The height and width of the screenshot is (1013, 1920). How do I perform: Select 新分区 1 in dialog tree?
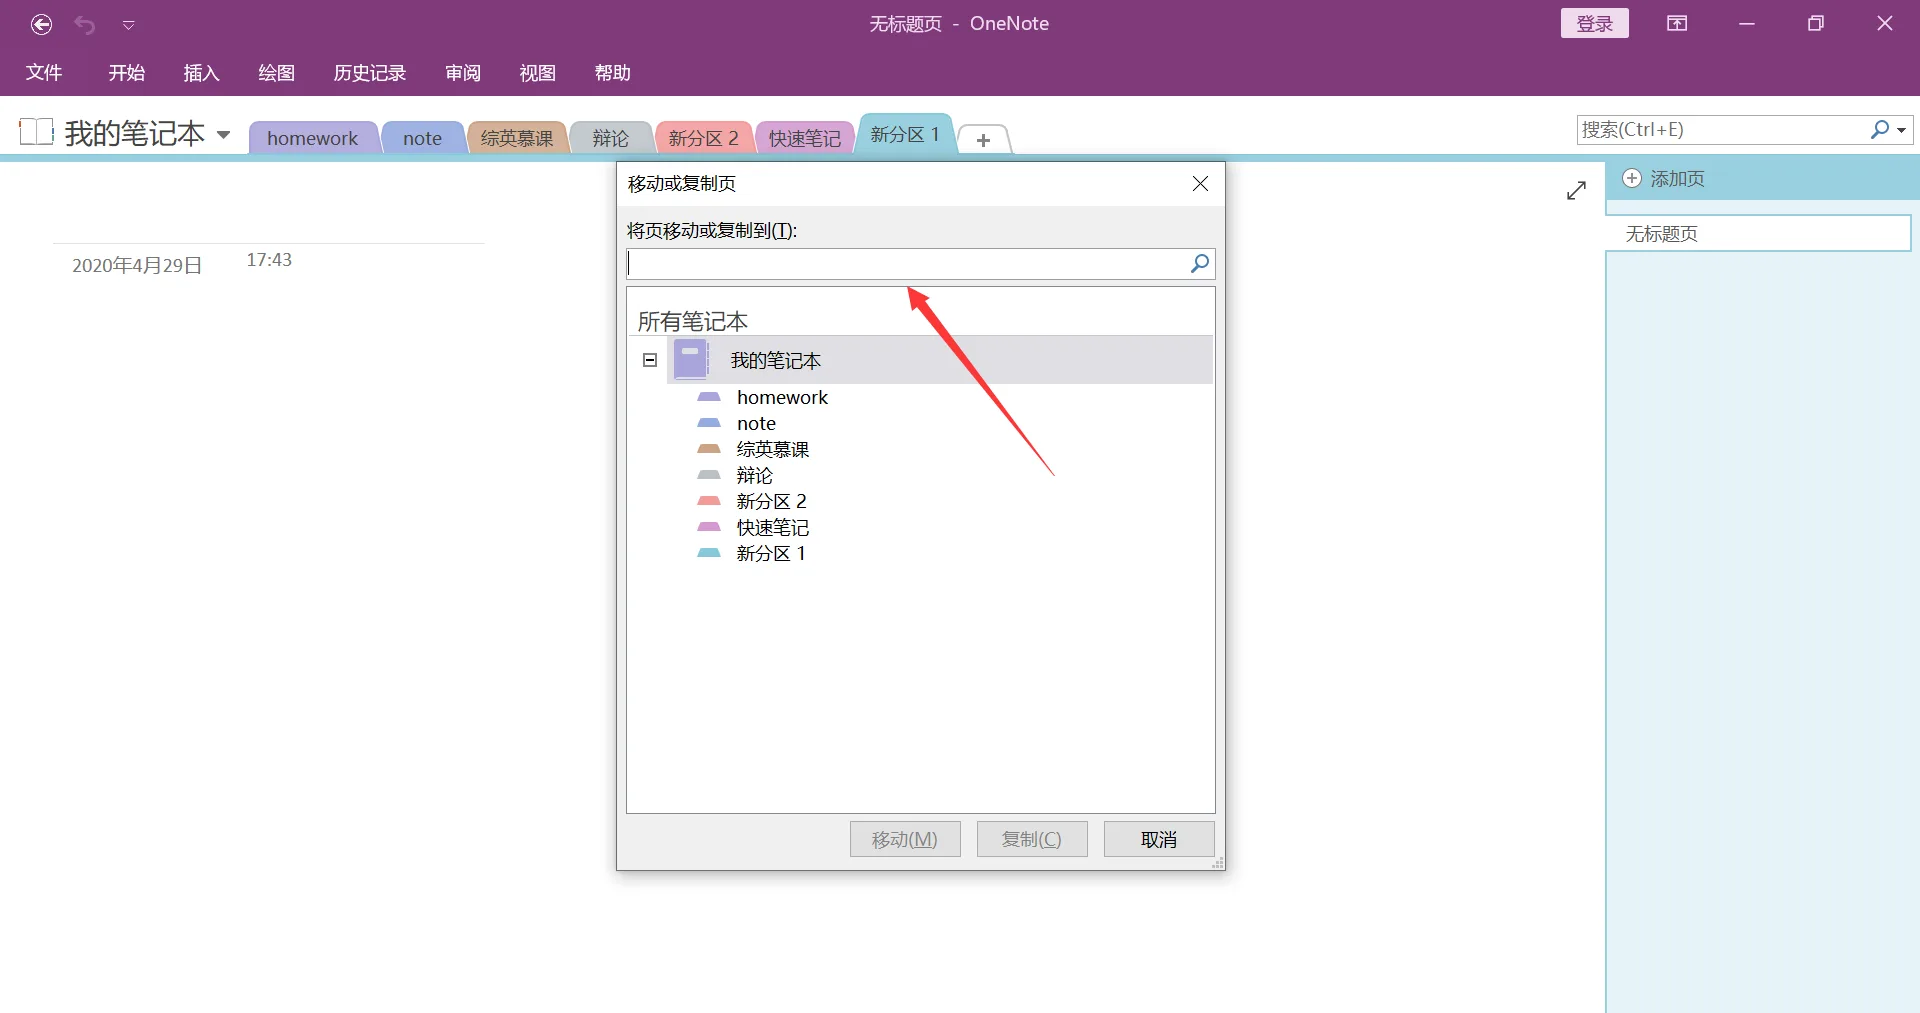click(771, 554)
